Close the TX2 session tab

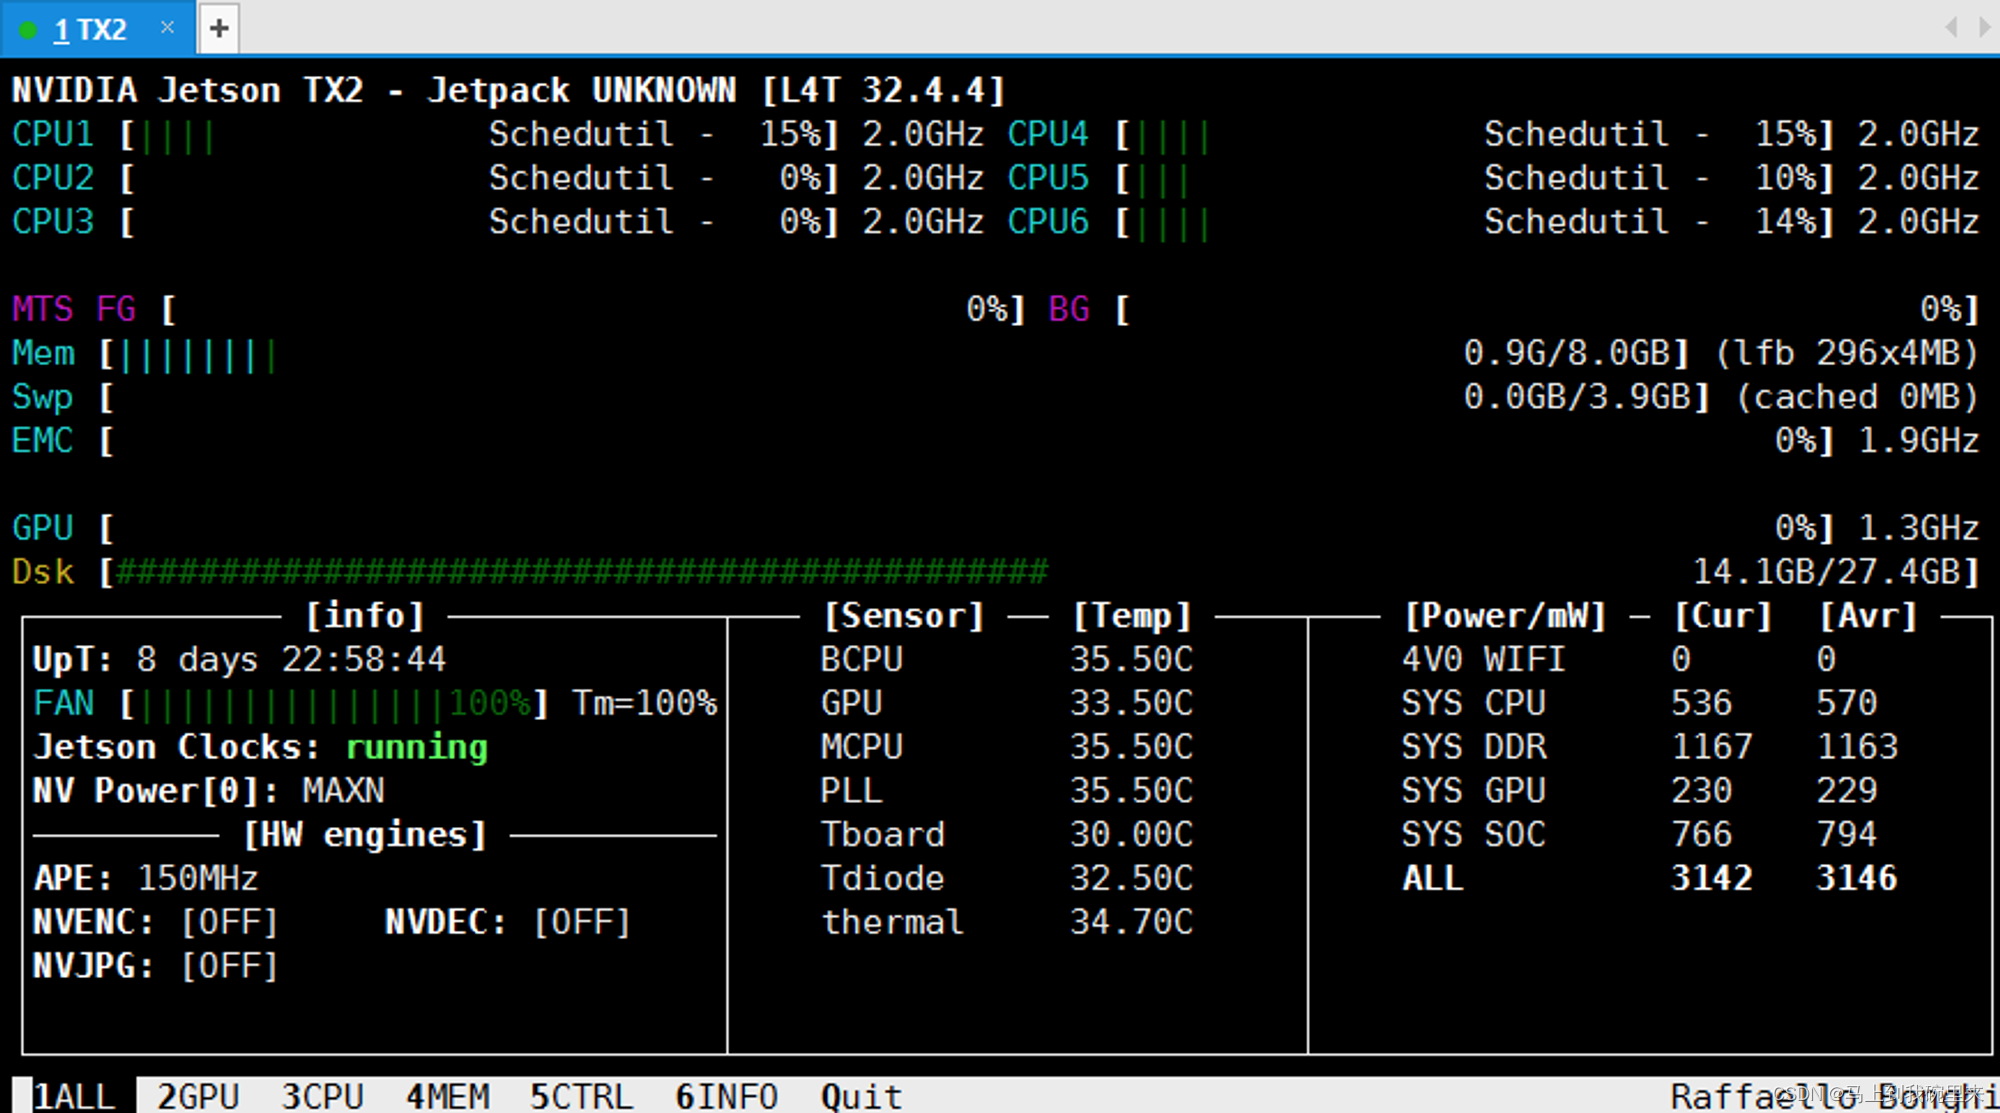tap(167, 27)
